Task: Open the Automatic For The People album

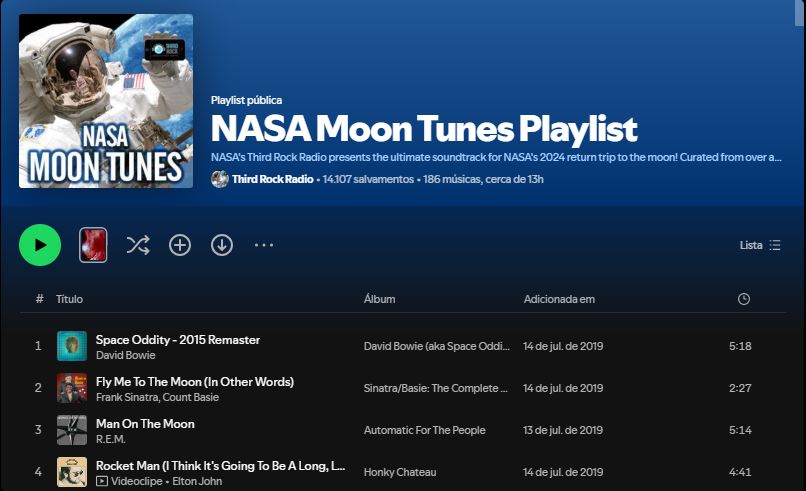Action: click(x=424, y=430)
